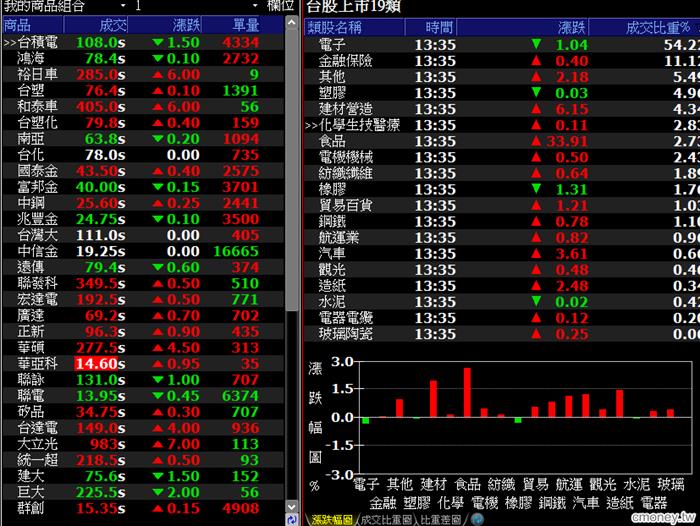Select the 宏達電 stock row
700x526 pixels.
[x=143, y=300]
